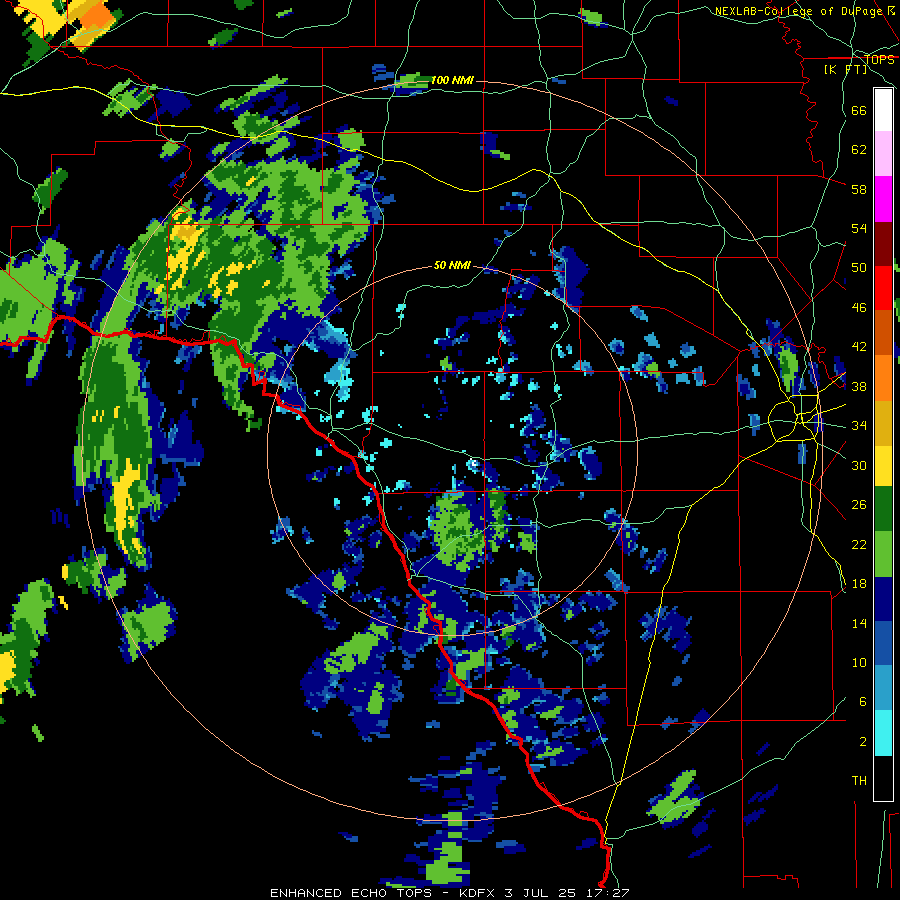Click the legend value '58'
The image size is (900, 900).
click(859, 189)
